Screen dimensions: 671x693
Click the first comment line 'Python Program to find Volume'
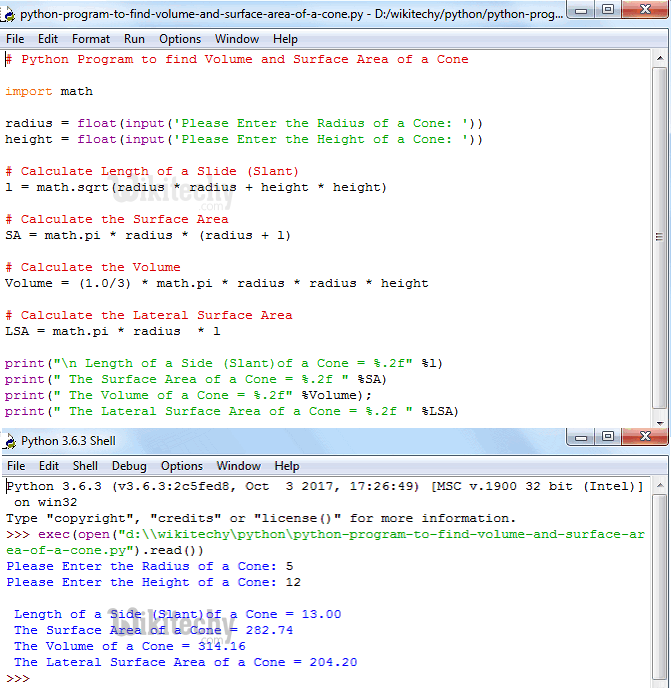[x=236, y=59]
